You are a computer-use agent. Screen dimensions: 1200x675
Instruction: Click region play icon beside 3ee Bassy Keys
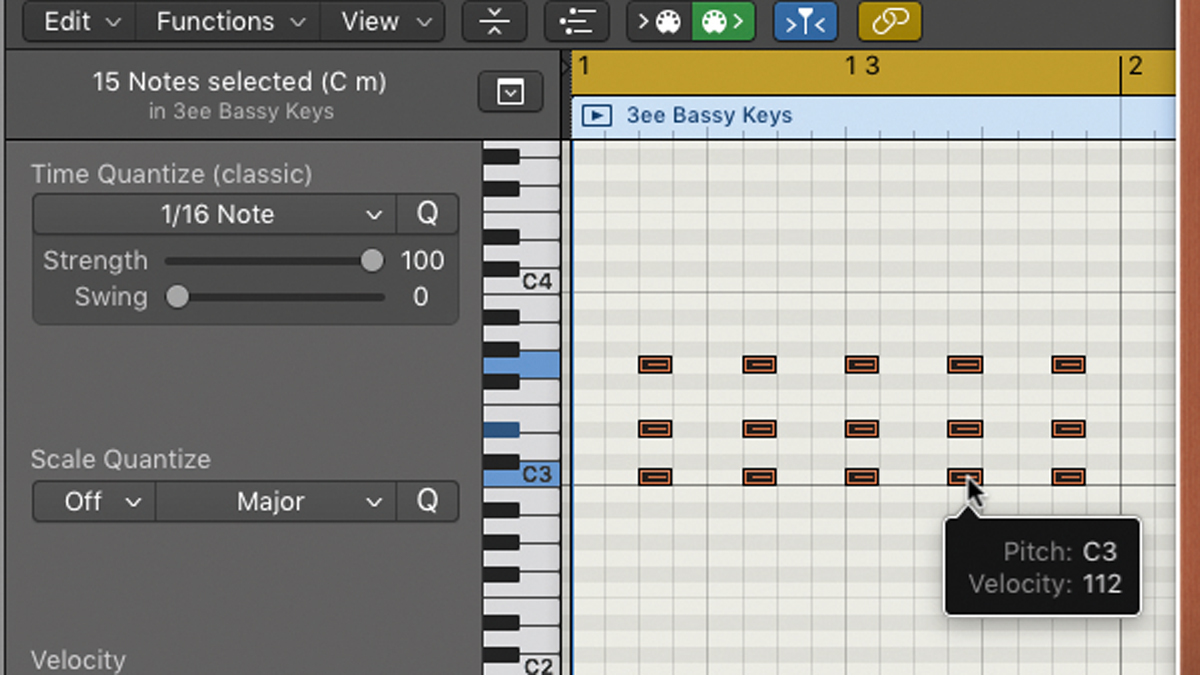coord(596,116)
